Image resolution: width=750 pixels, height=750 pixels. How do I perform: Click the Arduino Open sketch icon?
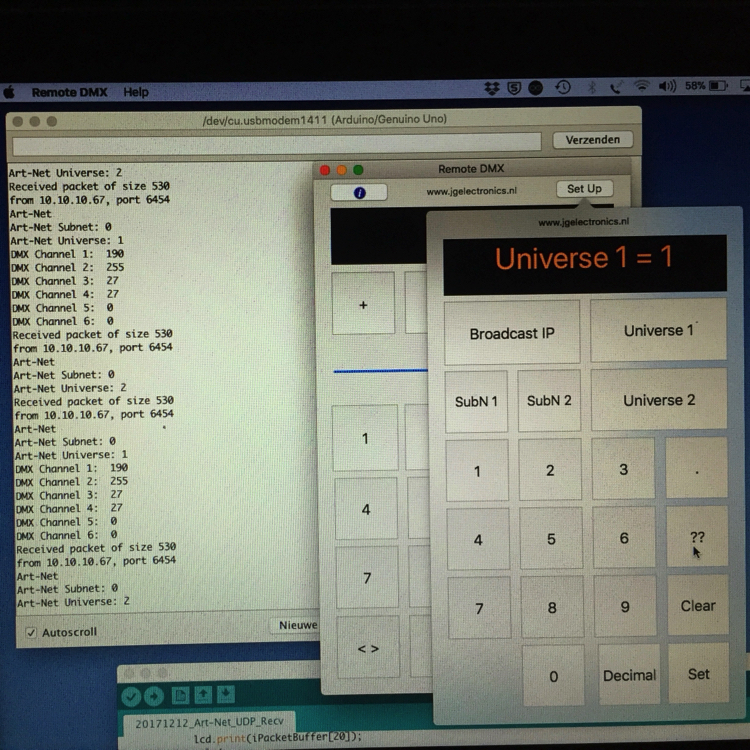tap(203, 695)
